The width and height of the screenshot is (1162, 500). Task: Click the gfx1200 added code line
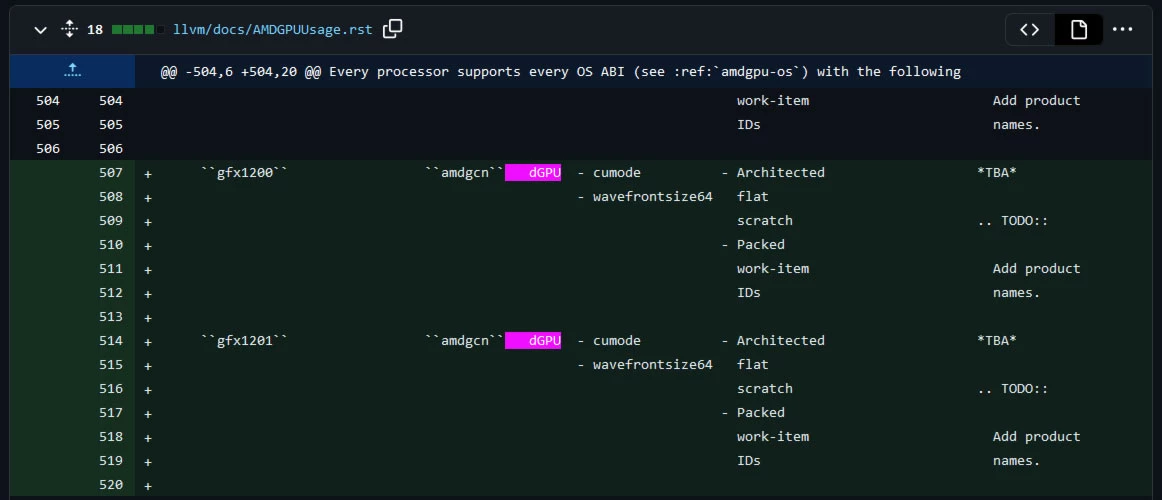[x=648, y=173]
